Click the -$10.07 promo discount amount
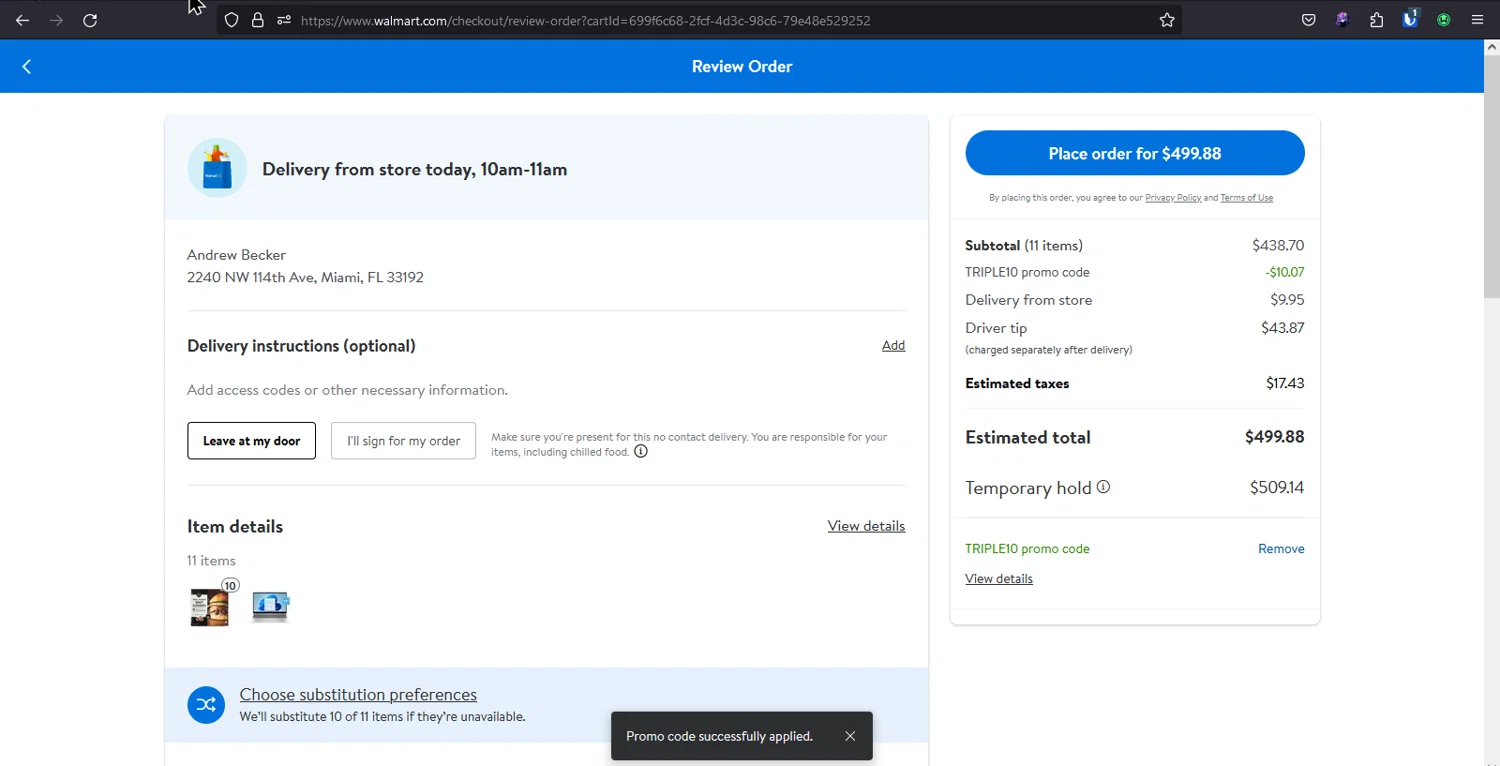 click(x=1284, y=272)
